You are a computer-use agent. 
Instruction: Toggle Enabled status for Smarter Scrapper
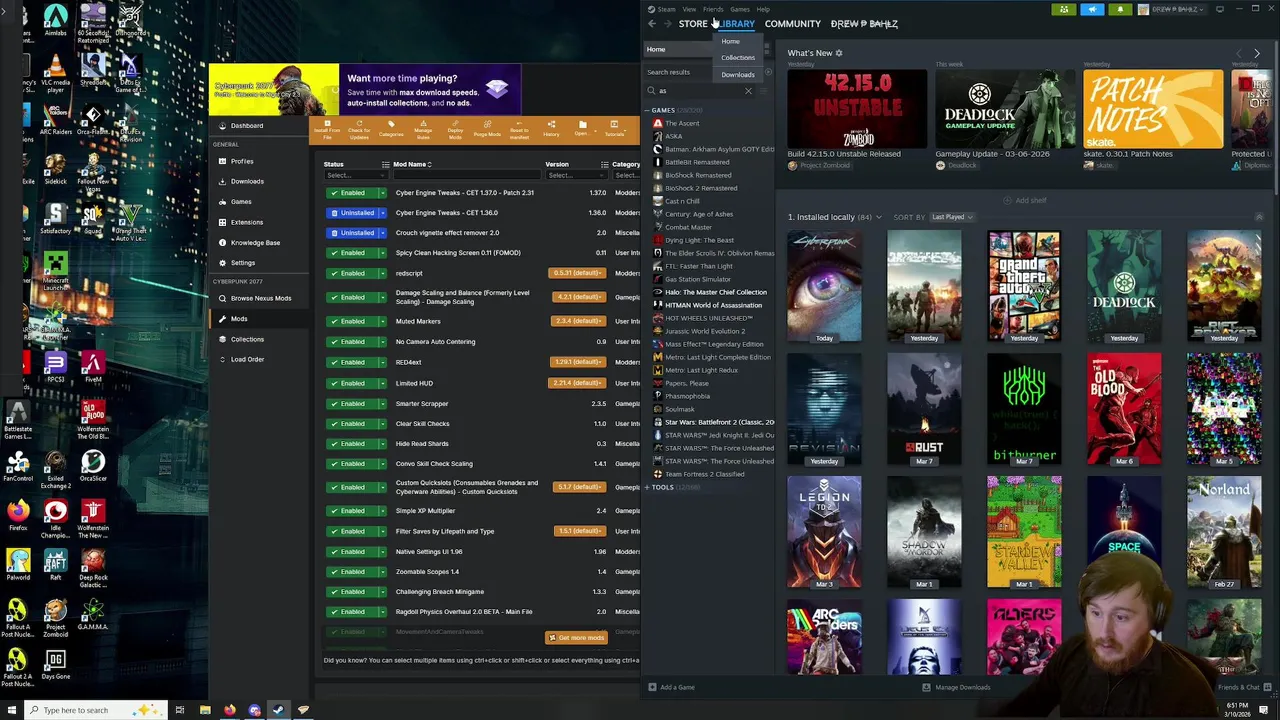point(351,403)
